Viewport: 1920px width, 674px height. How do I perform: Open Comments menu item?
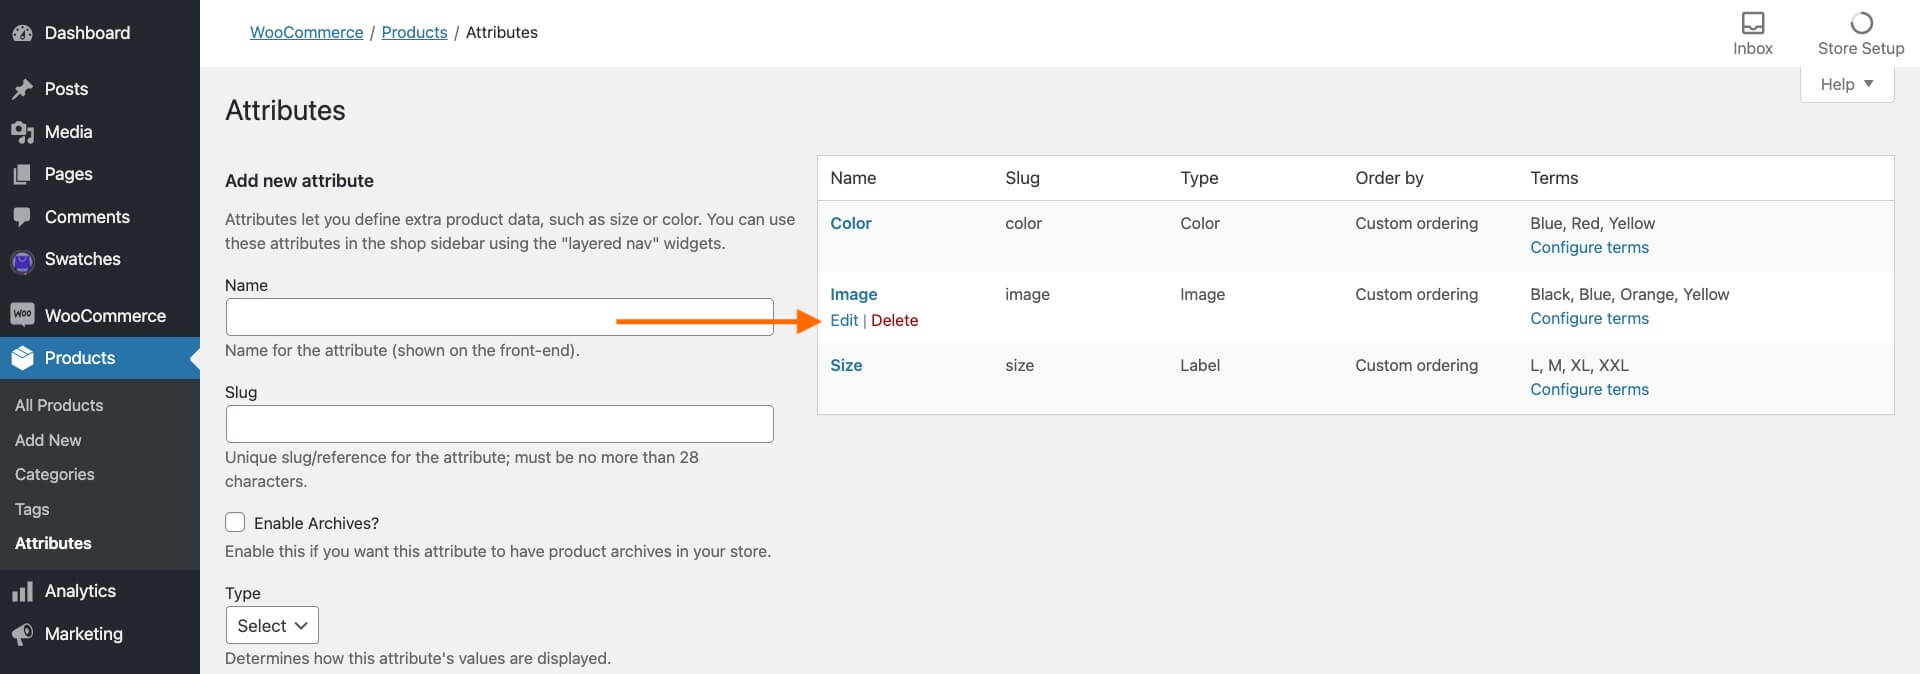click(x=87, y=217)
